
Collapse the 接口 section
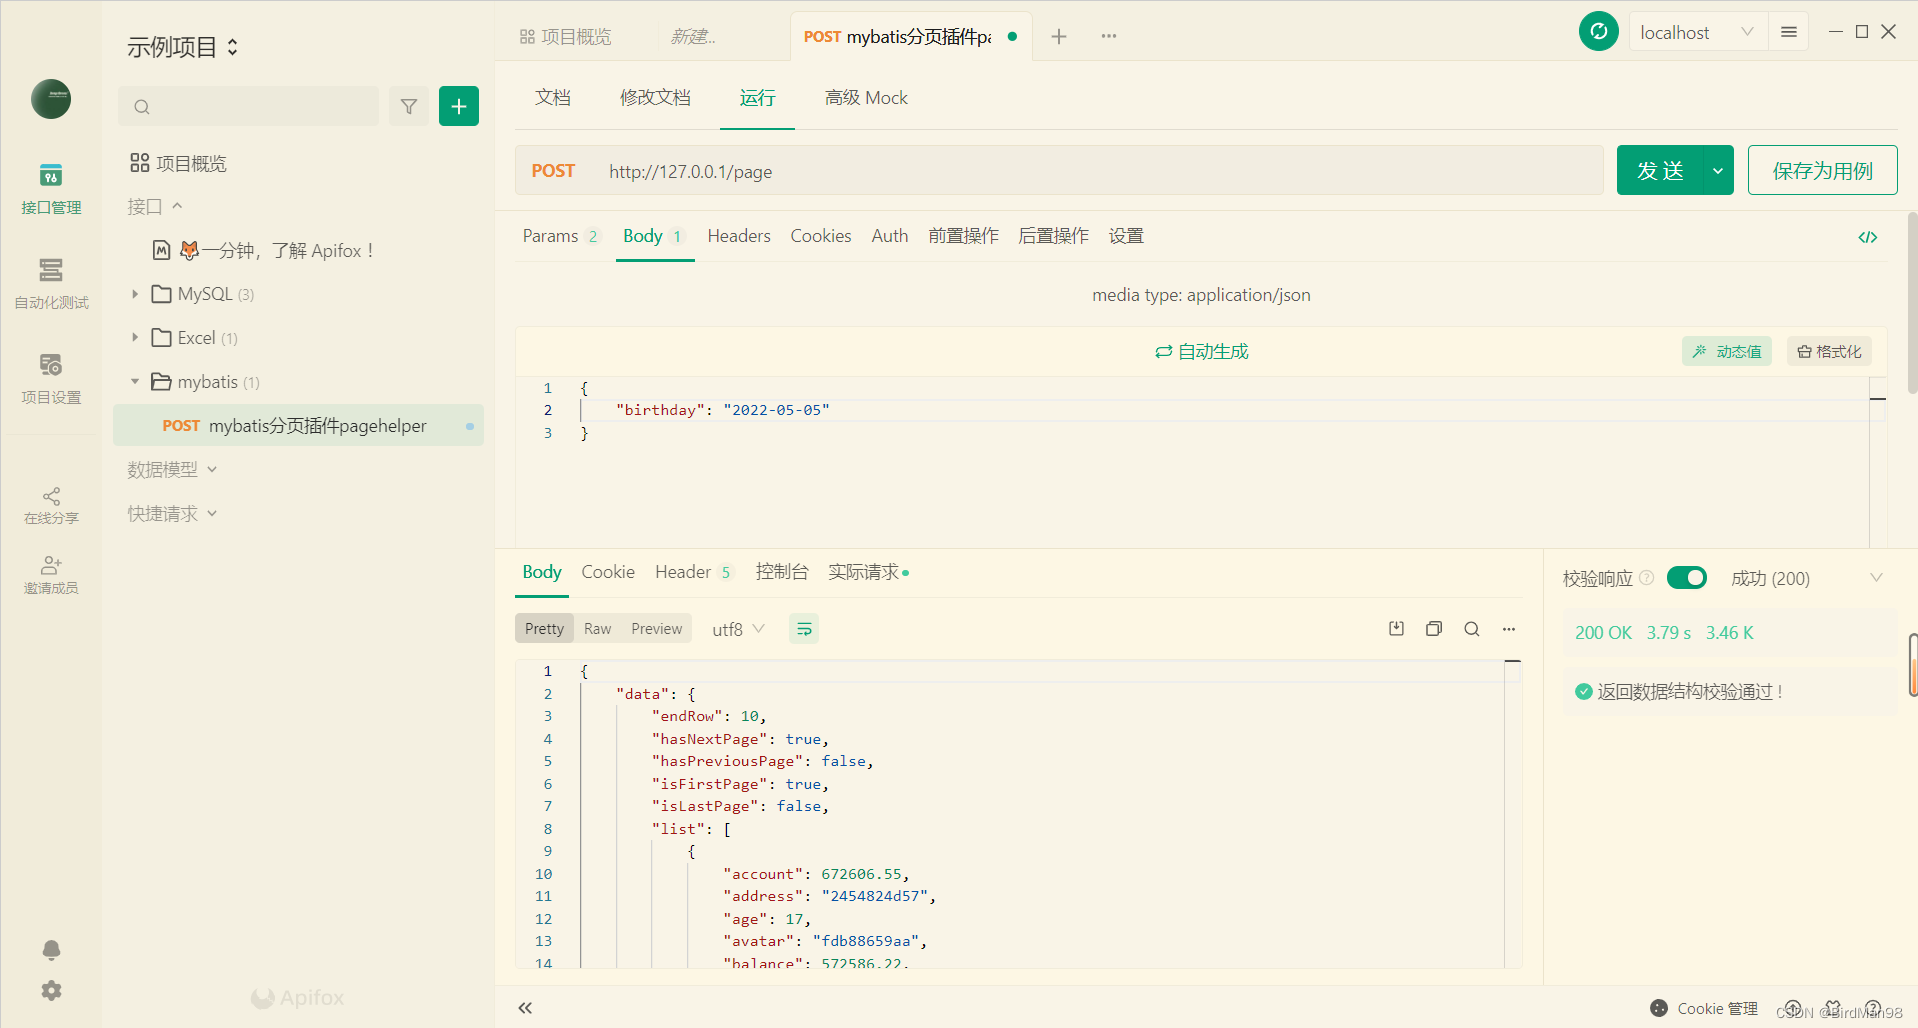[155, 206]
